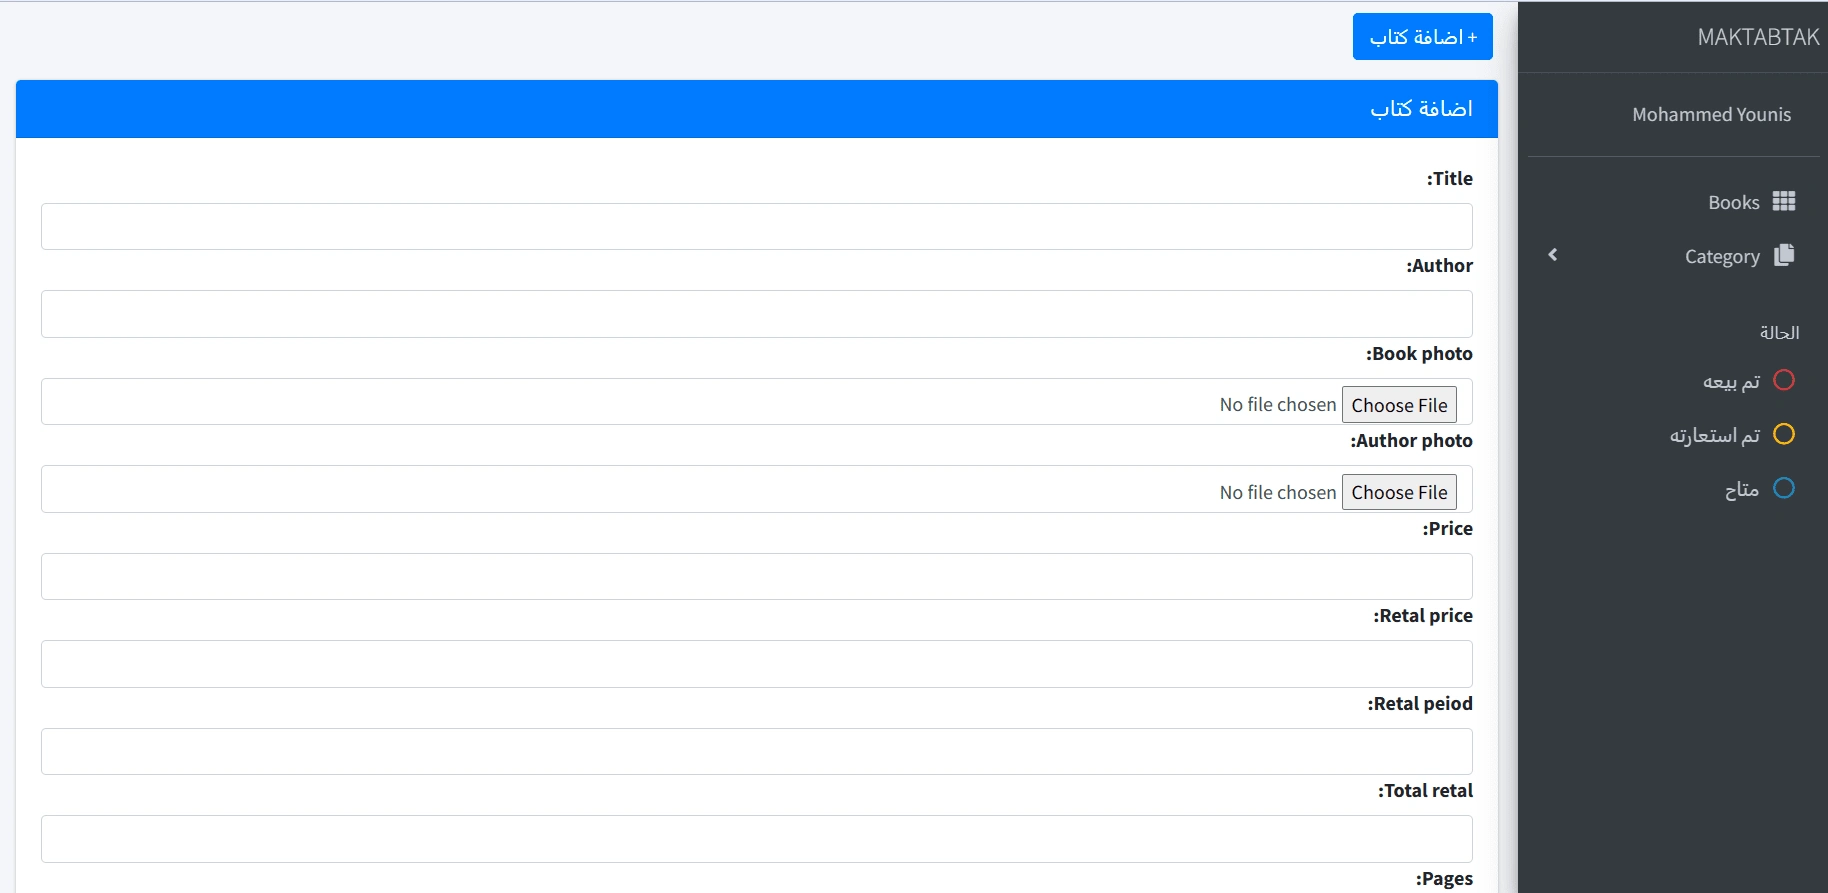
Task: Filter by متاح status label
Action: click(1741, 489)
